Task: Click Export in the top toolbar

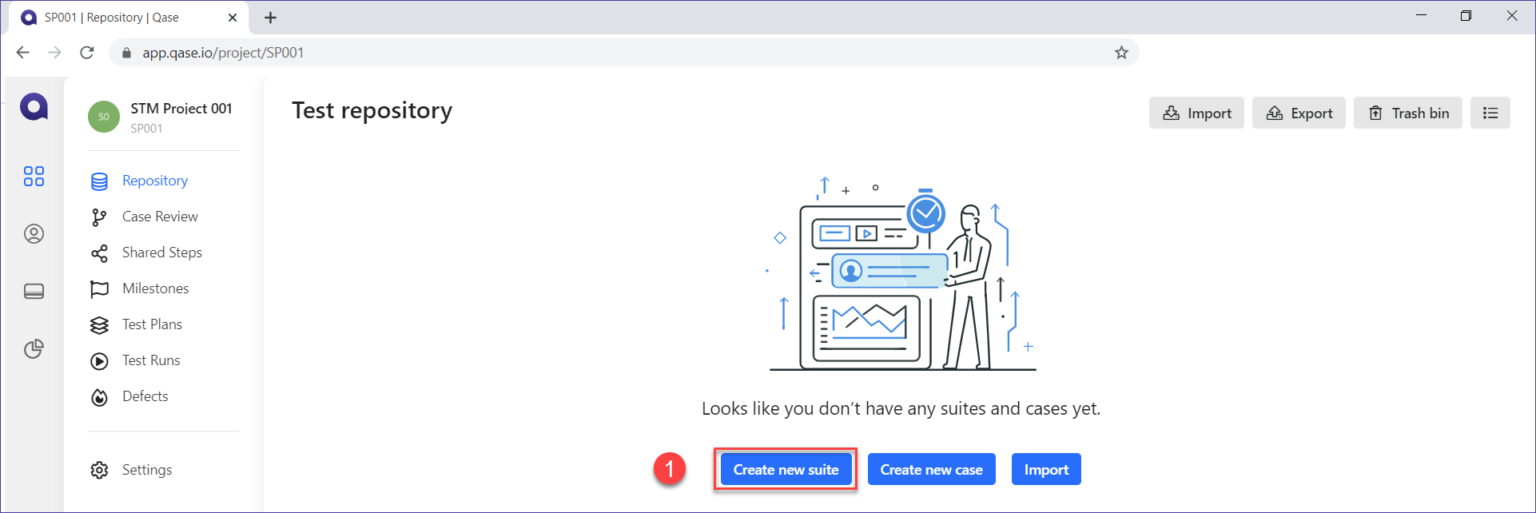Action: coord(1299,113)
